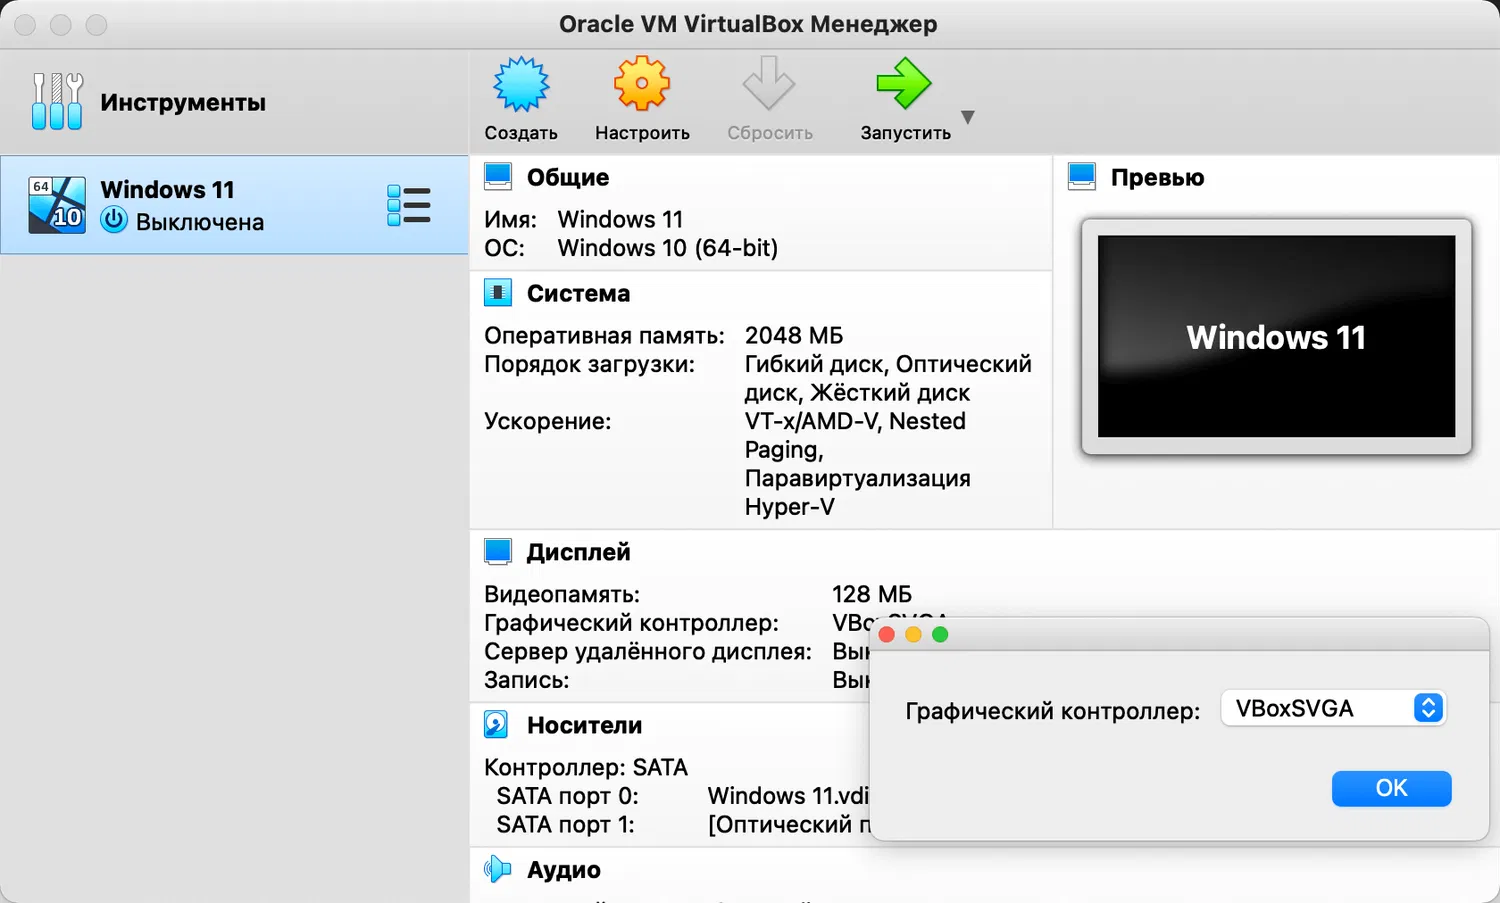Screen dimensions: 1500x903
Task: Open the Windows 11 VM list menu icon
Action: [x=409, y=205]
